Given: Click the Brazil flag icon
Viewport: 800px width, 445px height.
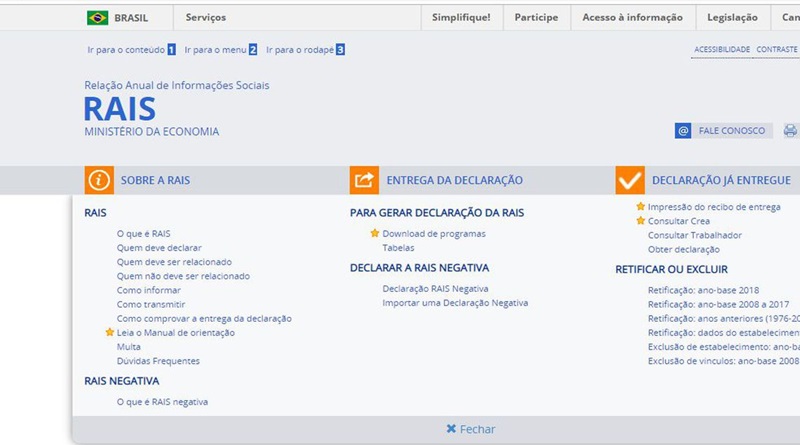Looking at the screenshot, I should 97,18.
